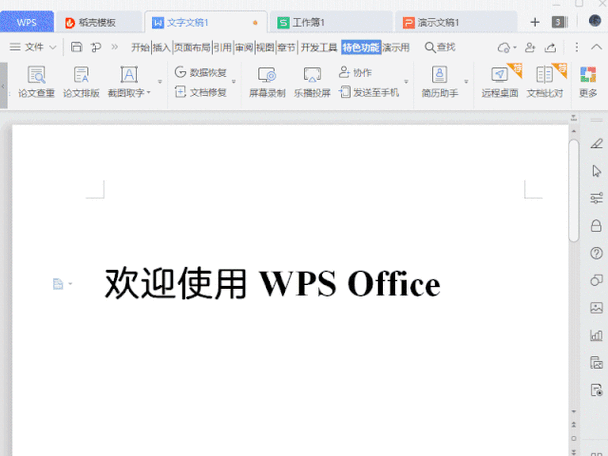This screenshot has height=456, width=608.
Task: Click the selection cursor icon in sidebar
Action: [x=596, y=171]
